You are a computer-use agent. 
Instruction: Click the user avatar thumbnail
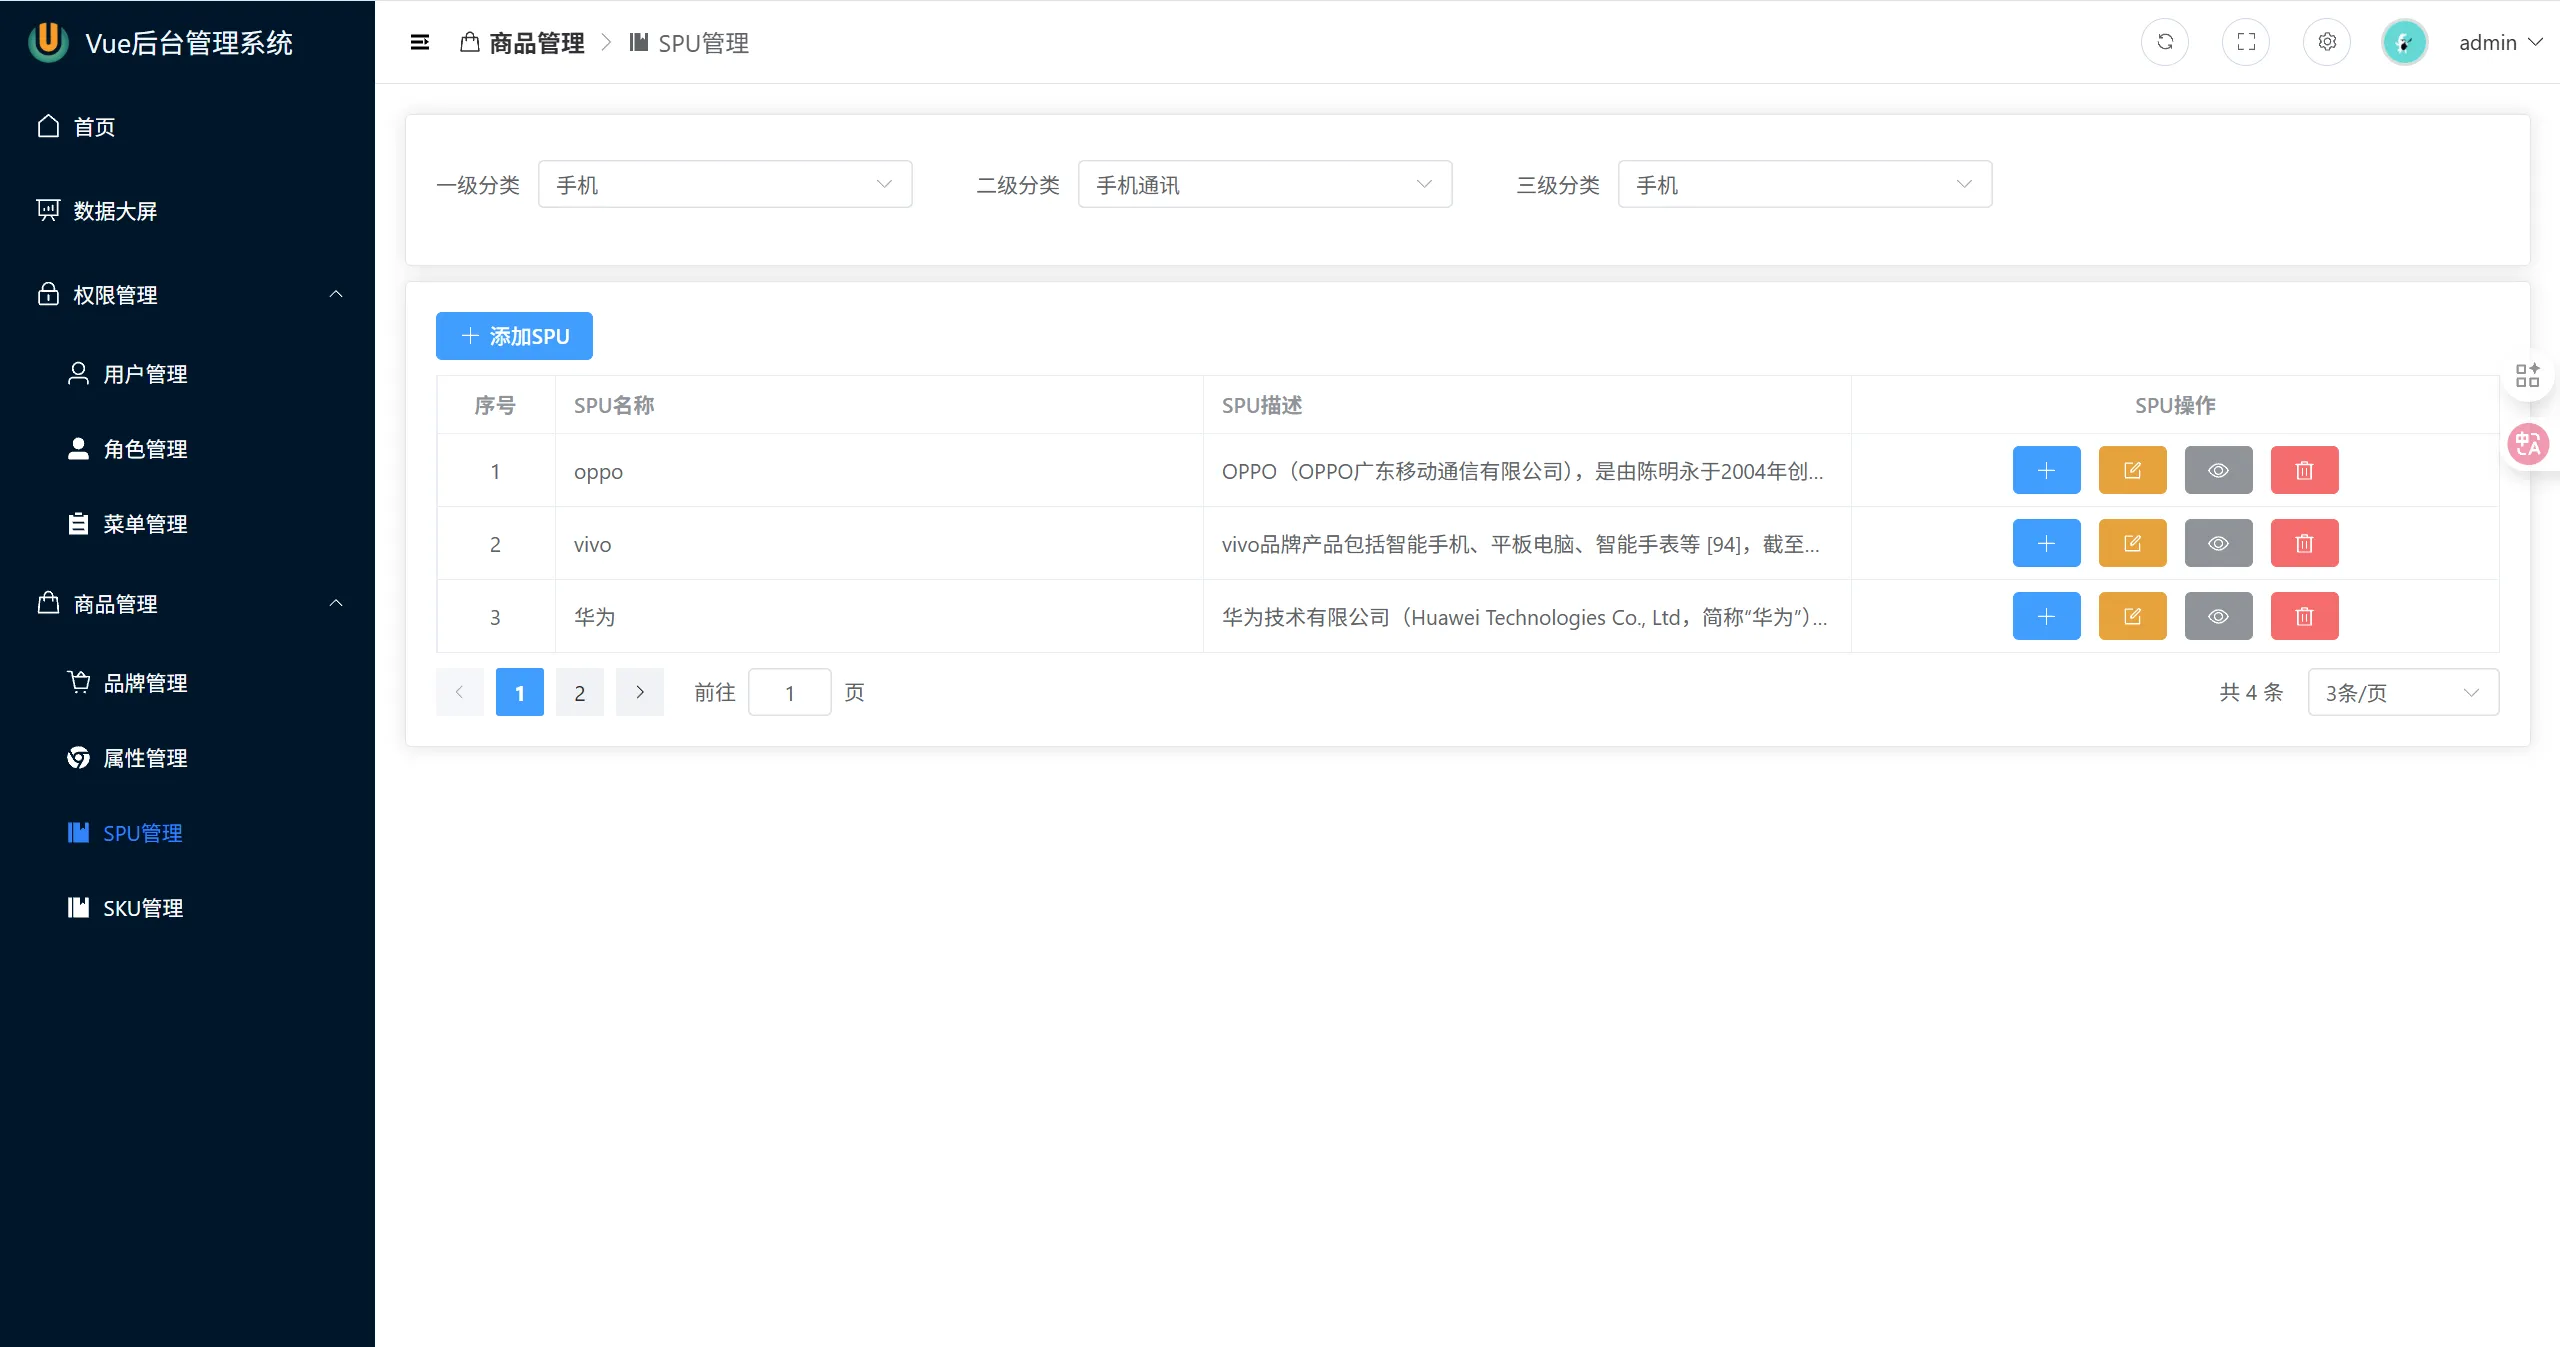2404,43
